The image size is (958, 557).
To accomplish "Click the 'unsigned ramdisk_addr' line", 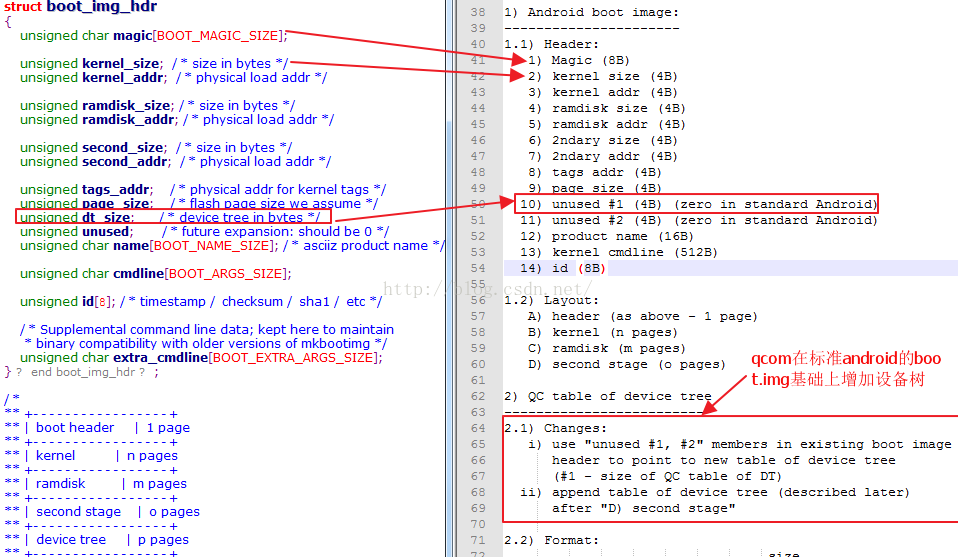I will [x=177, y=120].
